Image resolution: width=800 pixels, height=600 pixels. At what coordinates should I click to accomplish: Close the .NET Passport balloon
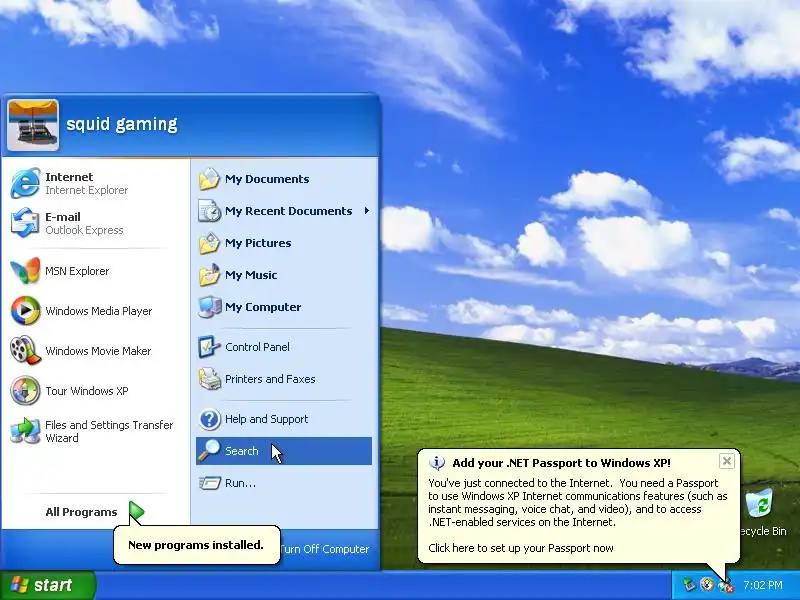pos(727,461)
